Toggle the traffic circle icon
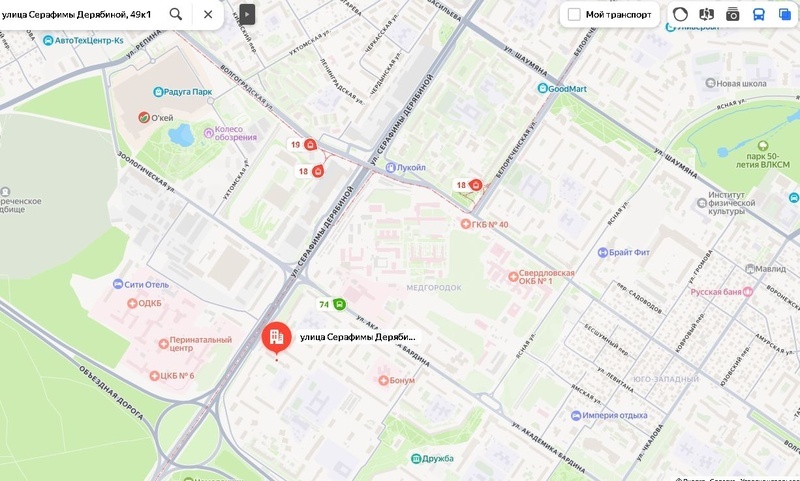 [x=680, y=14]
